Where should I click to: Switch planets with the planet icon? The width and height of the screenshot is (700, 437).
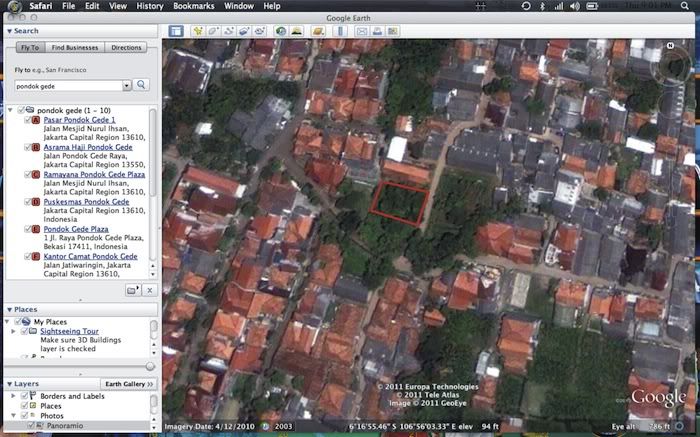pyautogui.click(x=318, y=31)
